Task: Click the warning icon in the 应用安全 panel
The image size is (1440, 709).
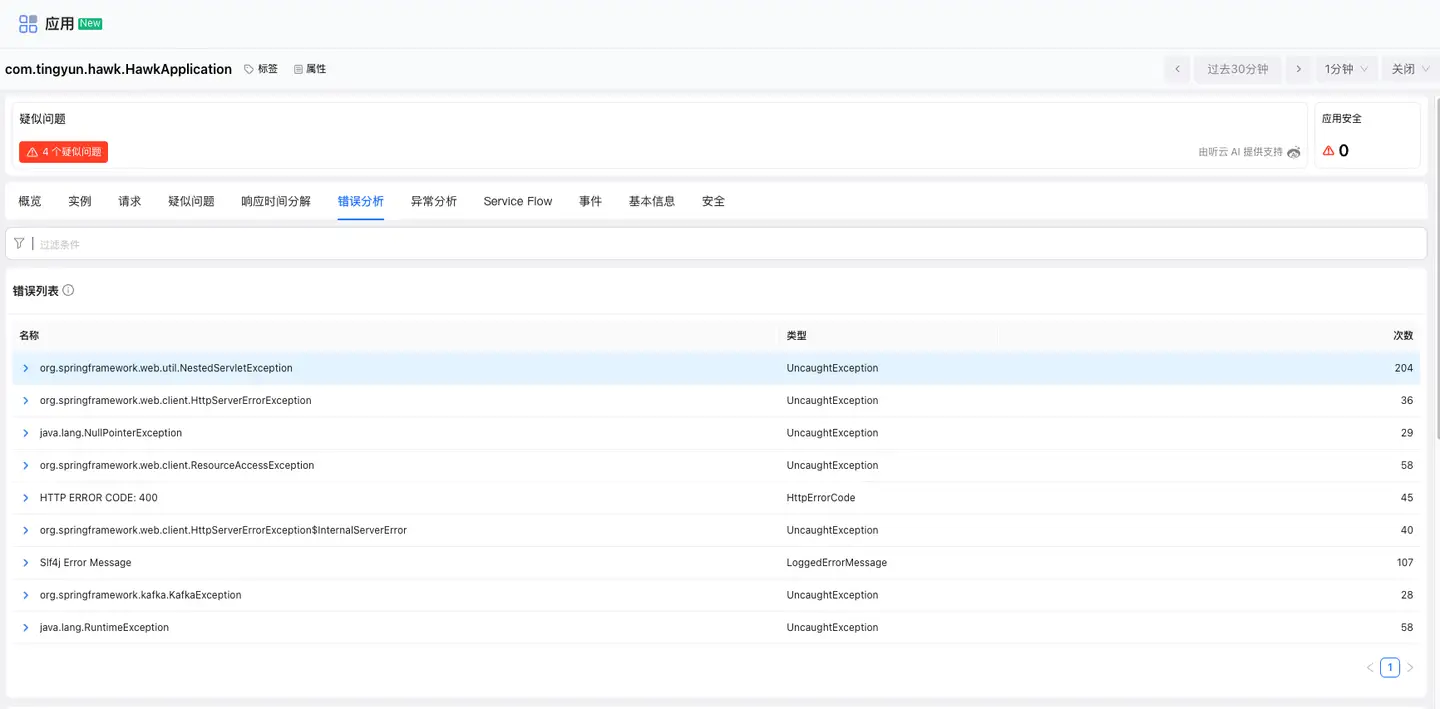Action: [x=1328, y=150]
